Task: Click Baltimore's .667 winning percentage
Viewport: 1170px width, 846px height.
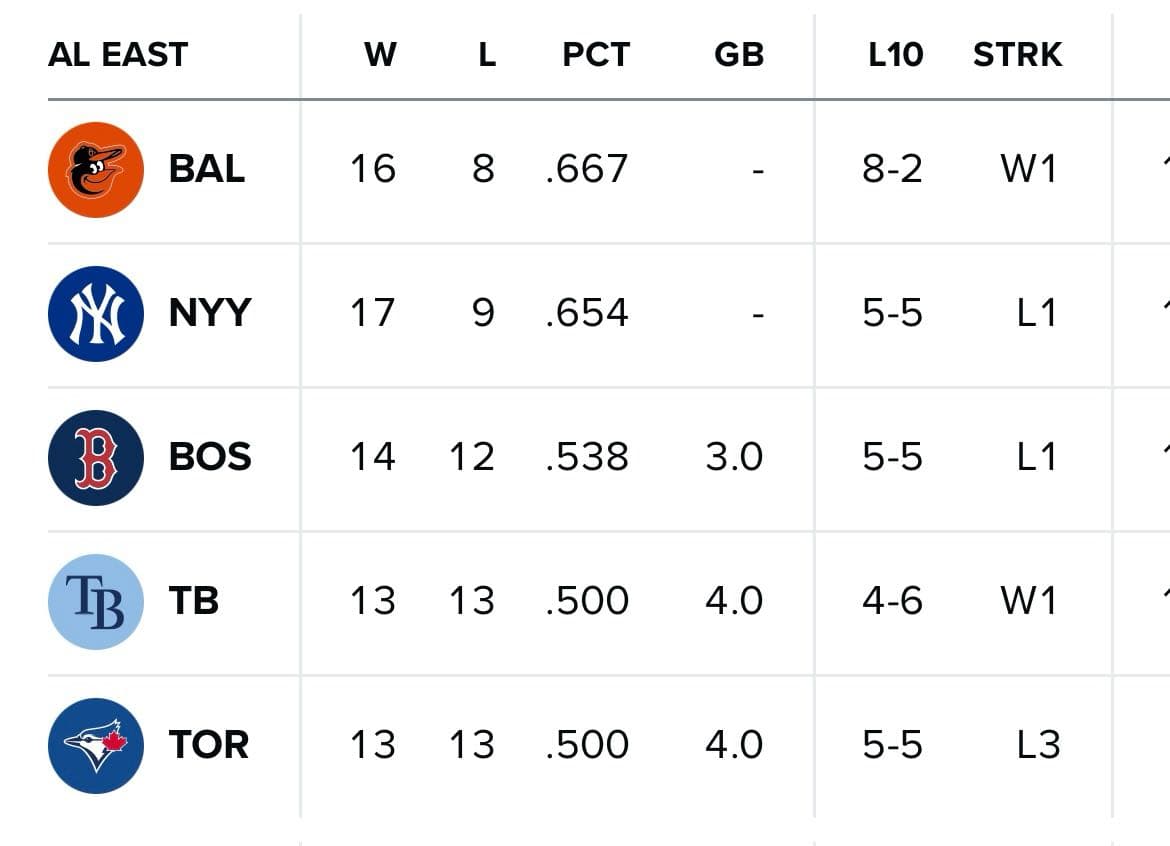Action: (x=587, y=170)
